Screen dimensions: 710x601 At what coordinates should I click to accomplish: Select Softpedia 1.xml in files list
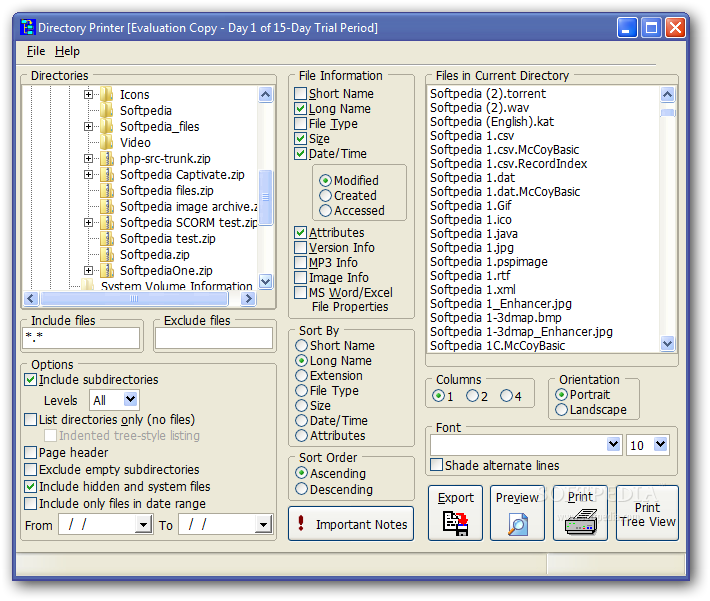(x=473, y=289)
